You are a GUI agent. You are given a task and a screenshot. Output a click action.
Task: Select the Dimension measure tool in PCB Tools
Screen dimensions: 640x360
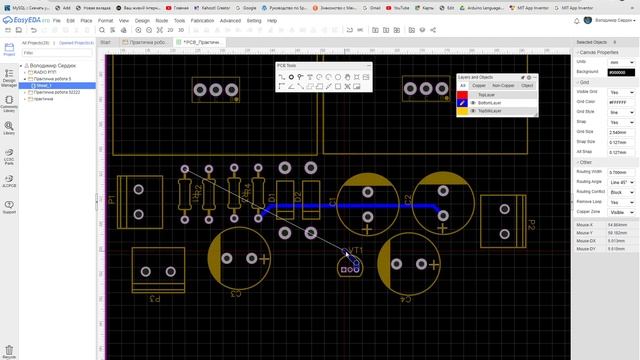(329, 86)
